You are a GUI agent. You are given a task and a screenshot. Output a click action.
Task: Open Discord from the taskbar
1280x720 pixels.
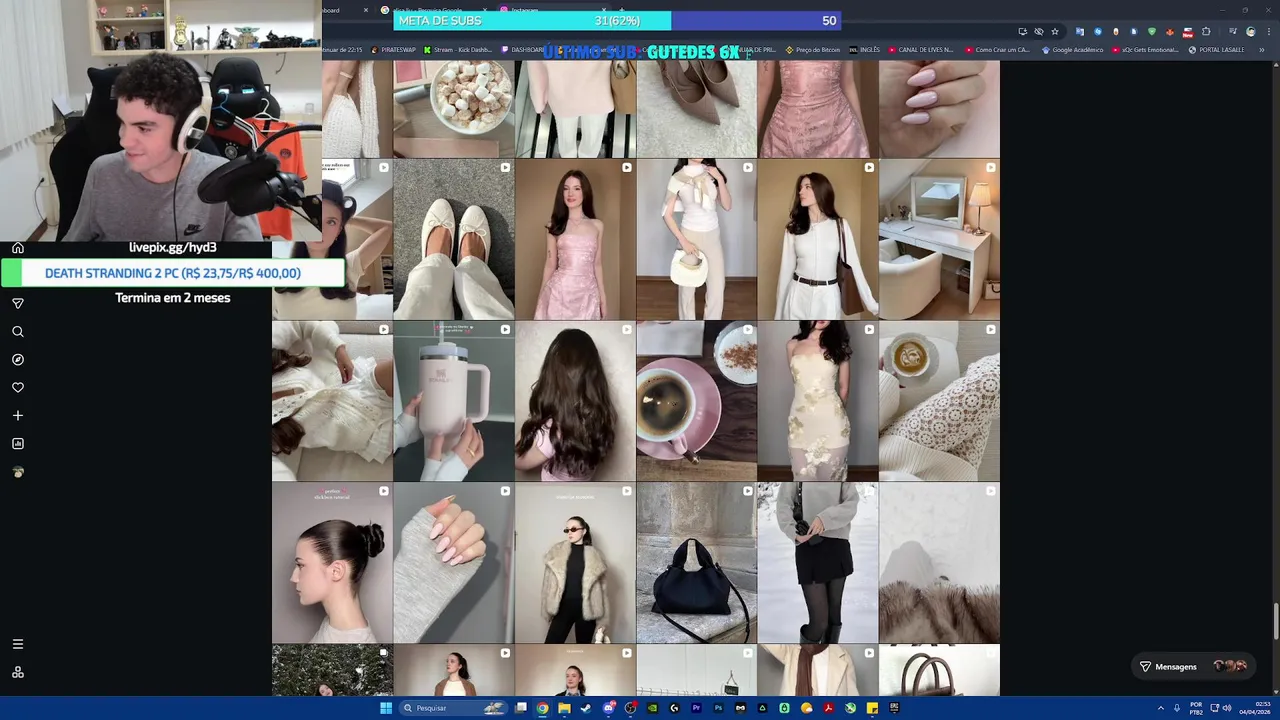[608, 708]
